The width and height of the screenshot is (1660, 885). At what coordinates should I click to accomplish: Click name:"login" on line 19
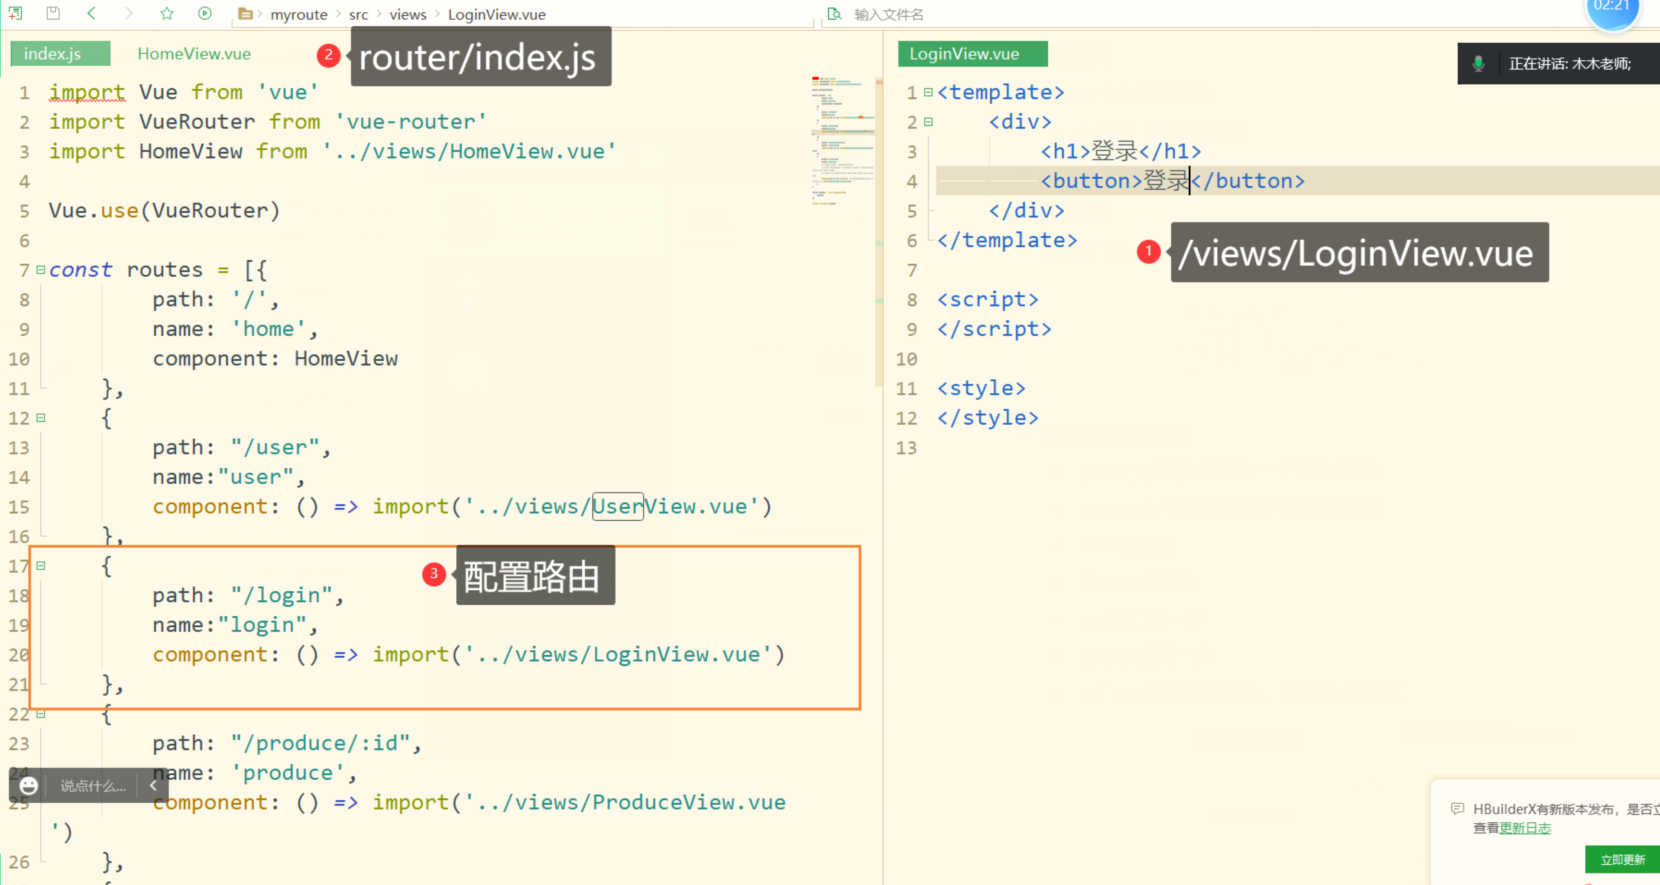pos(229,625)
